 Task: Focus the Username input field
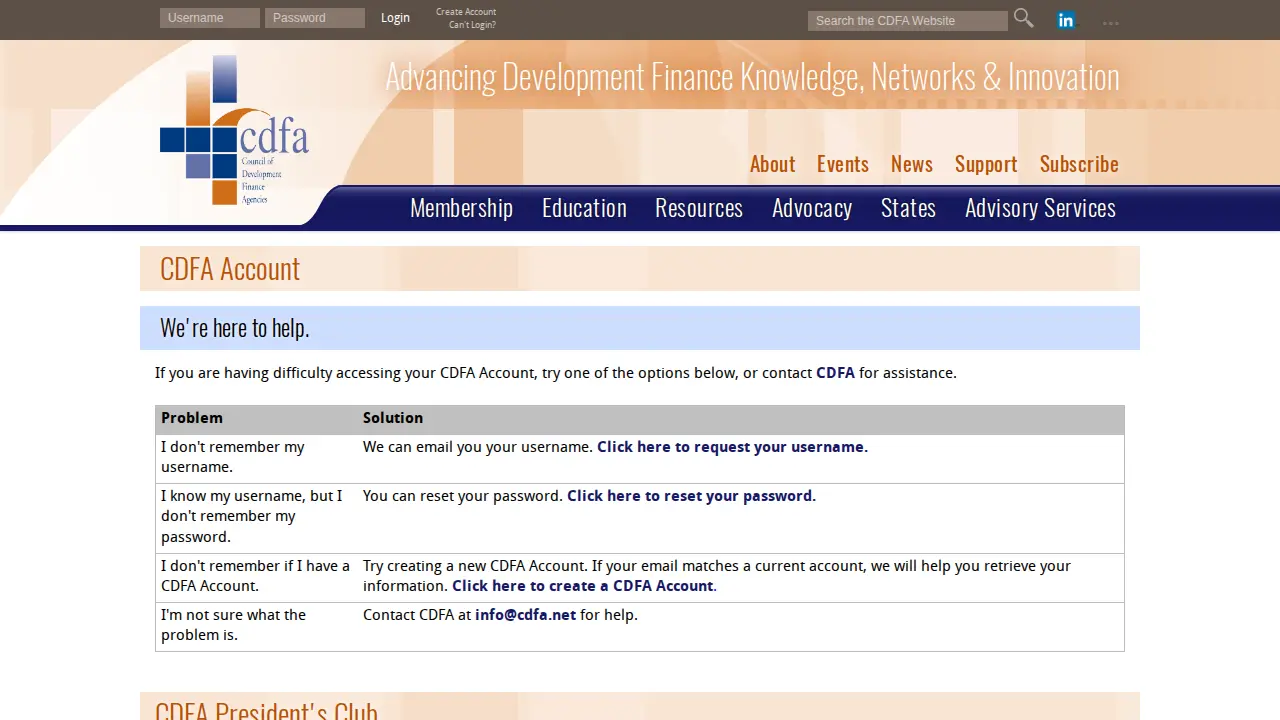210,18
